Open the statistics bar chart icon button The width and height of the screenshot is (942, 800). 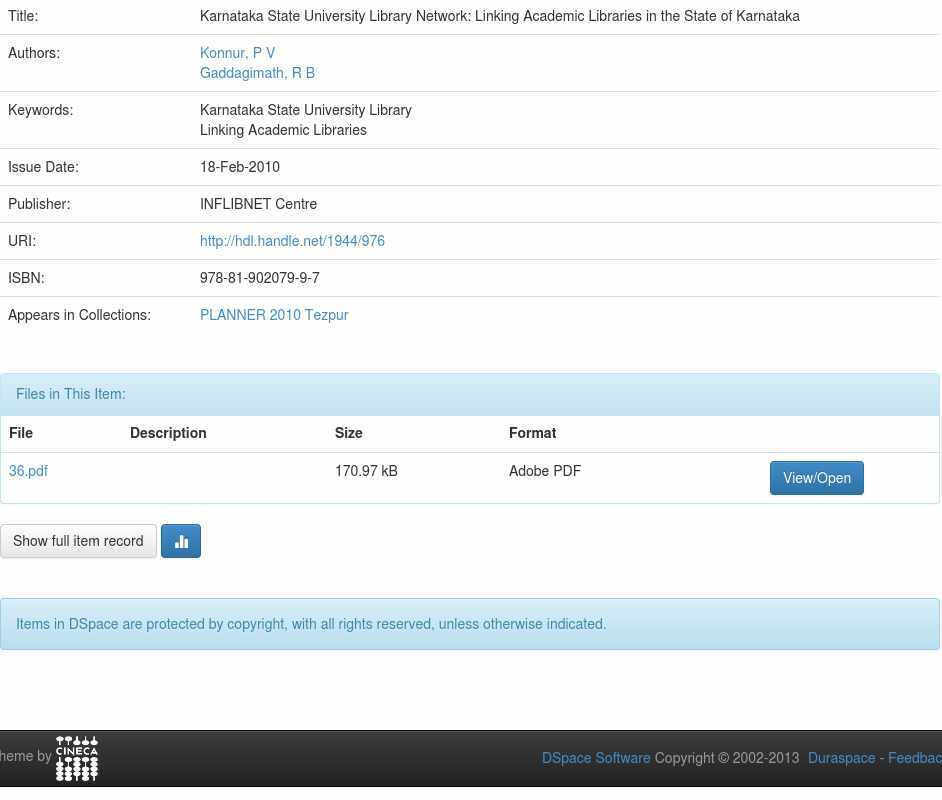pos(181,541)
